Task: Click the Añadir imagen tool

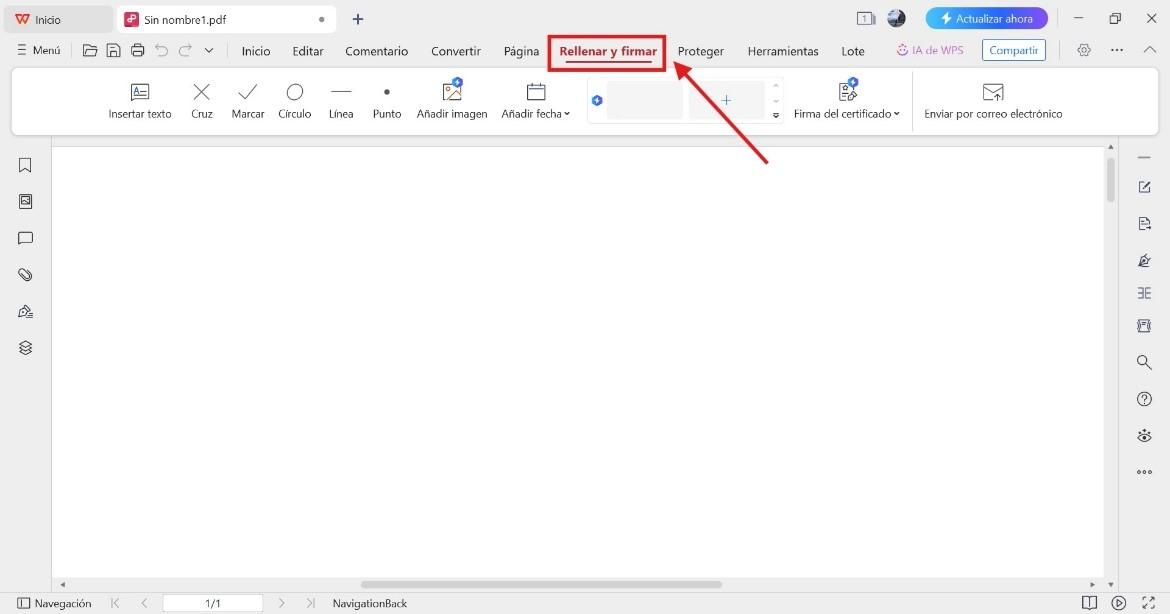Action: coord(452,99)
